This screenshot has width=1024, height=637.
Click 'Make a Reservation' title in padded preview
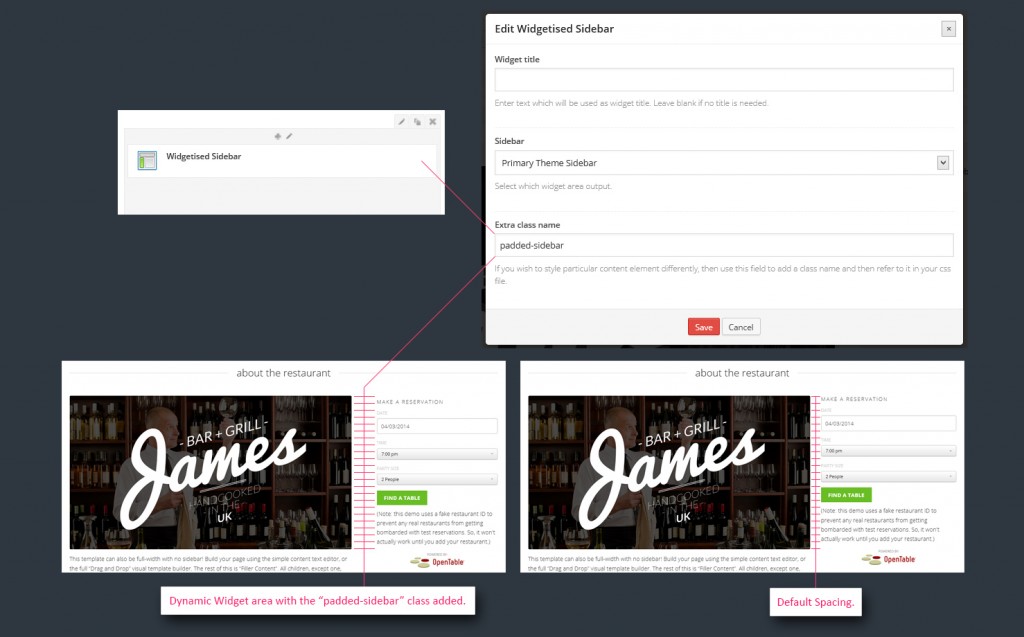point(409,402)
